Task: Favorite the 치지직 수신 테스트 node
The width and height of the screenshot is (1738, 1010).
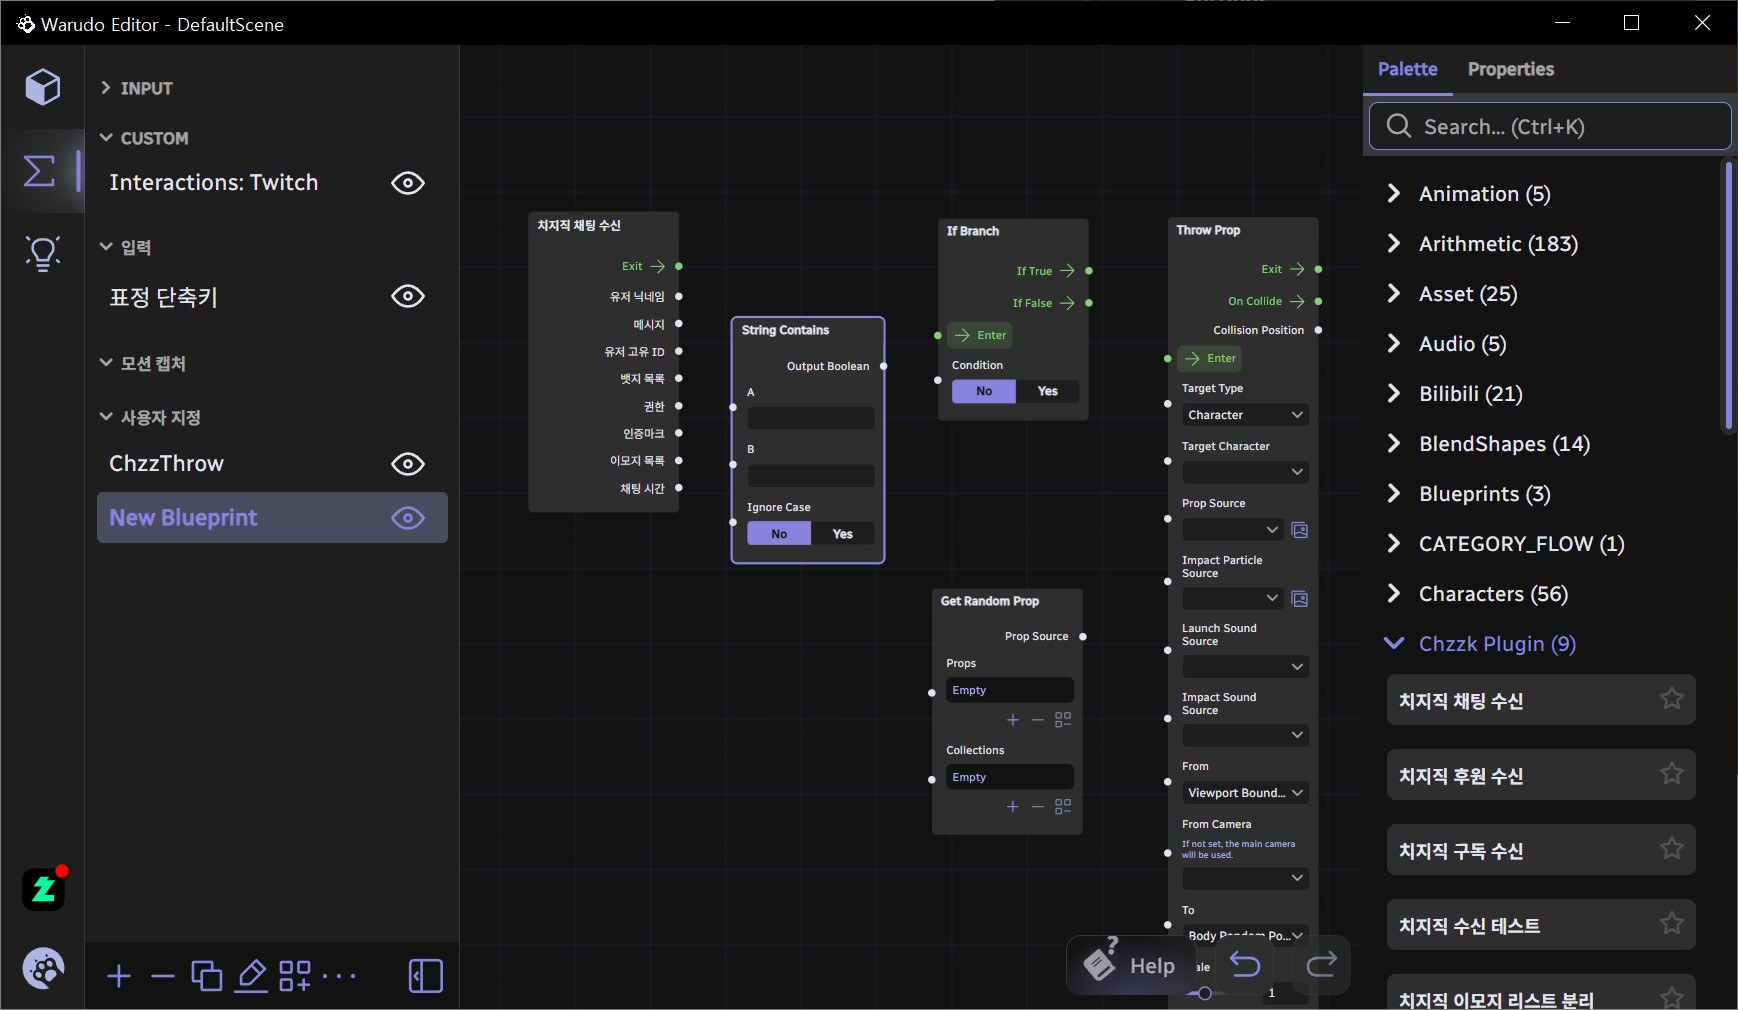Action: click(x=1671, y=924)
